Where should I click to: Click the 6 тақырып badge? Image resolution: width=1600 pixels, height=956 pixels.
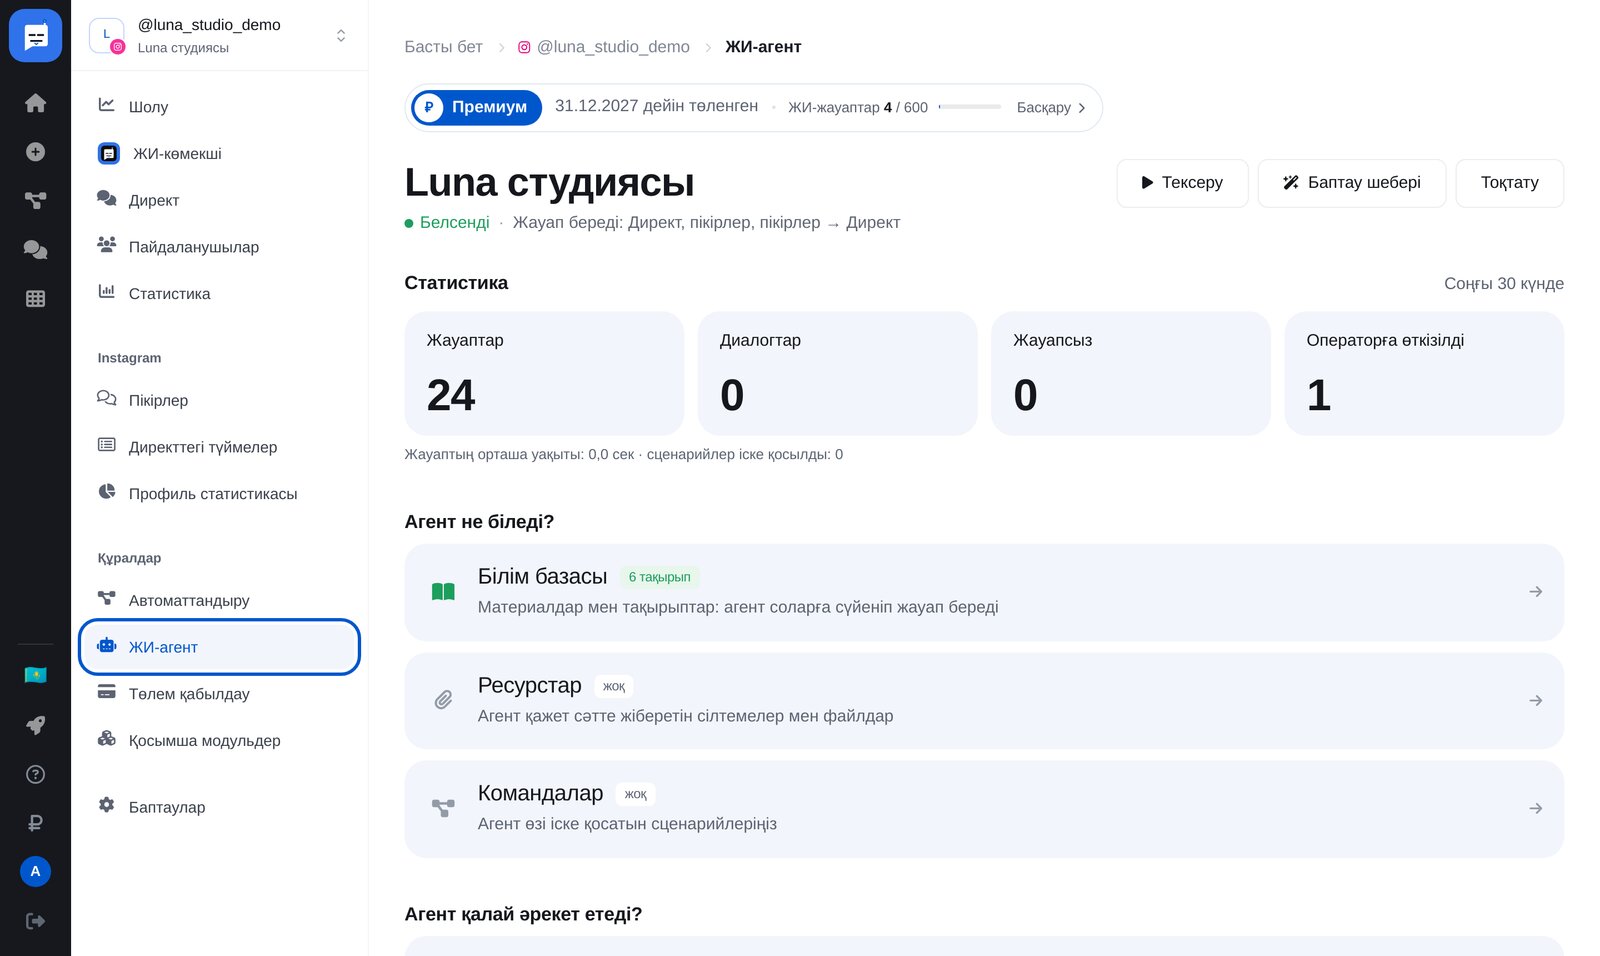[659, 577]
